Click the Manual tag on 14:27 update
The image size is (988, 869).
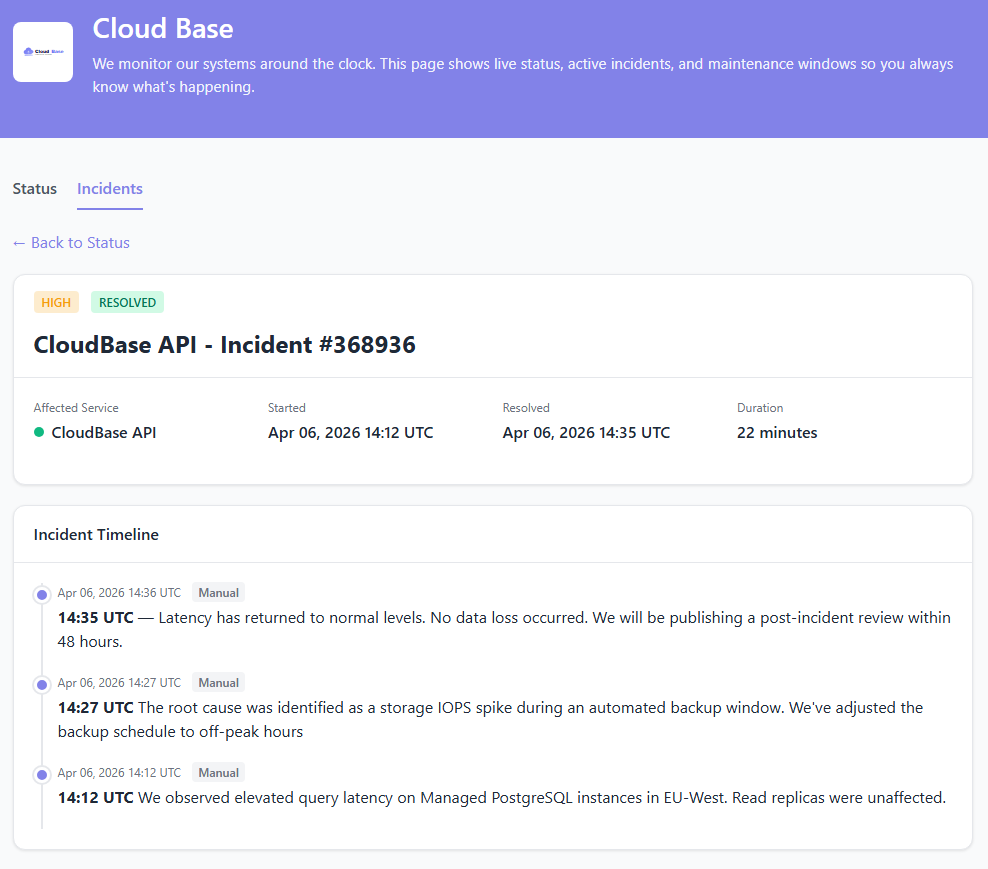[218, 683]
